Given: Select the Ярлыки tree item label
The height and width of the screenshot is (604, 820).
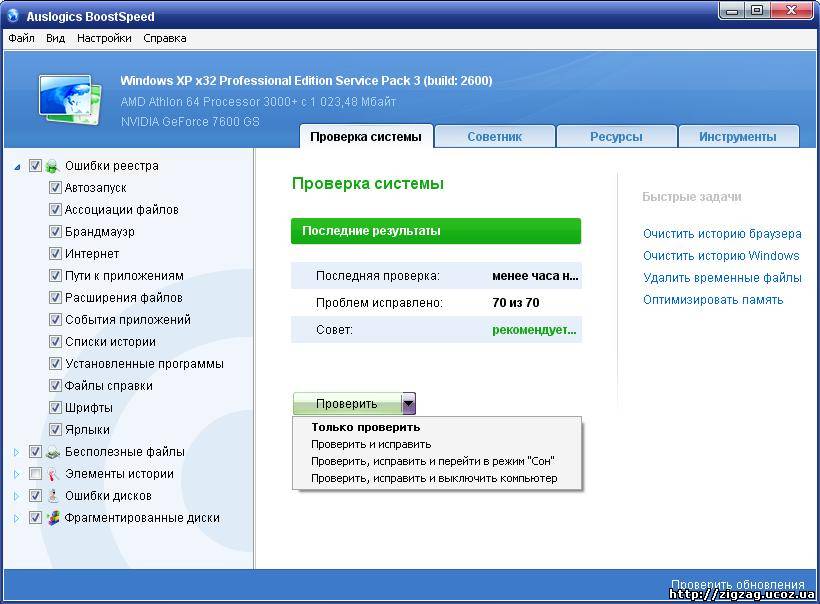Looking at the screenshot, I should click(87, 429).
